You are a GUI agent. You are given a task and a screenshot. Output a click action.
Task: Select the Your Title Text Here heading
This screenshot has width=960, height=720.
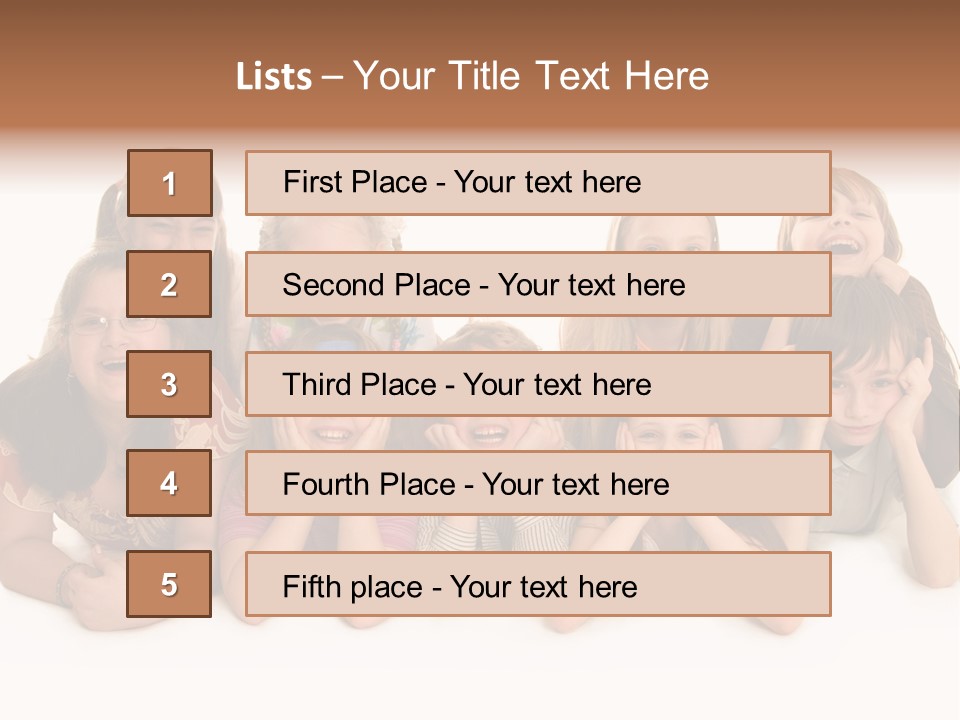(x=531, y=76)
